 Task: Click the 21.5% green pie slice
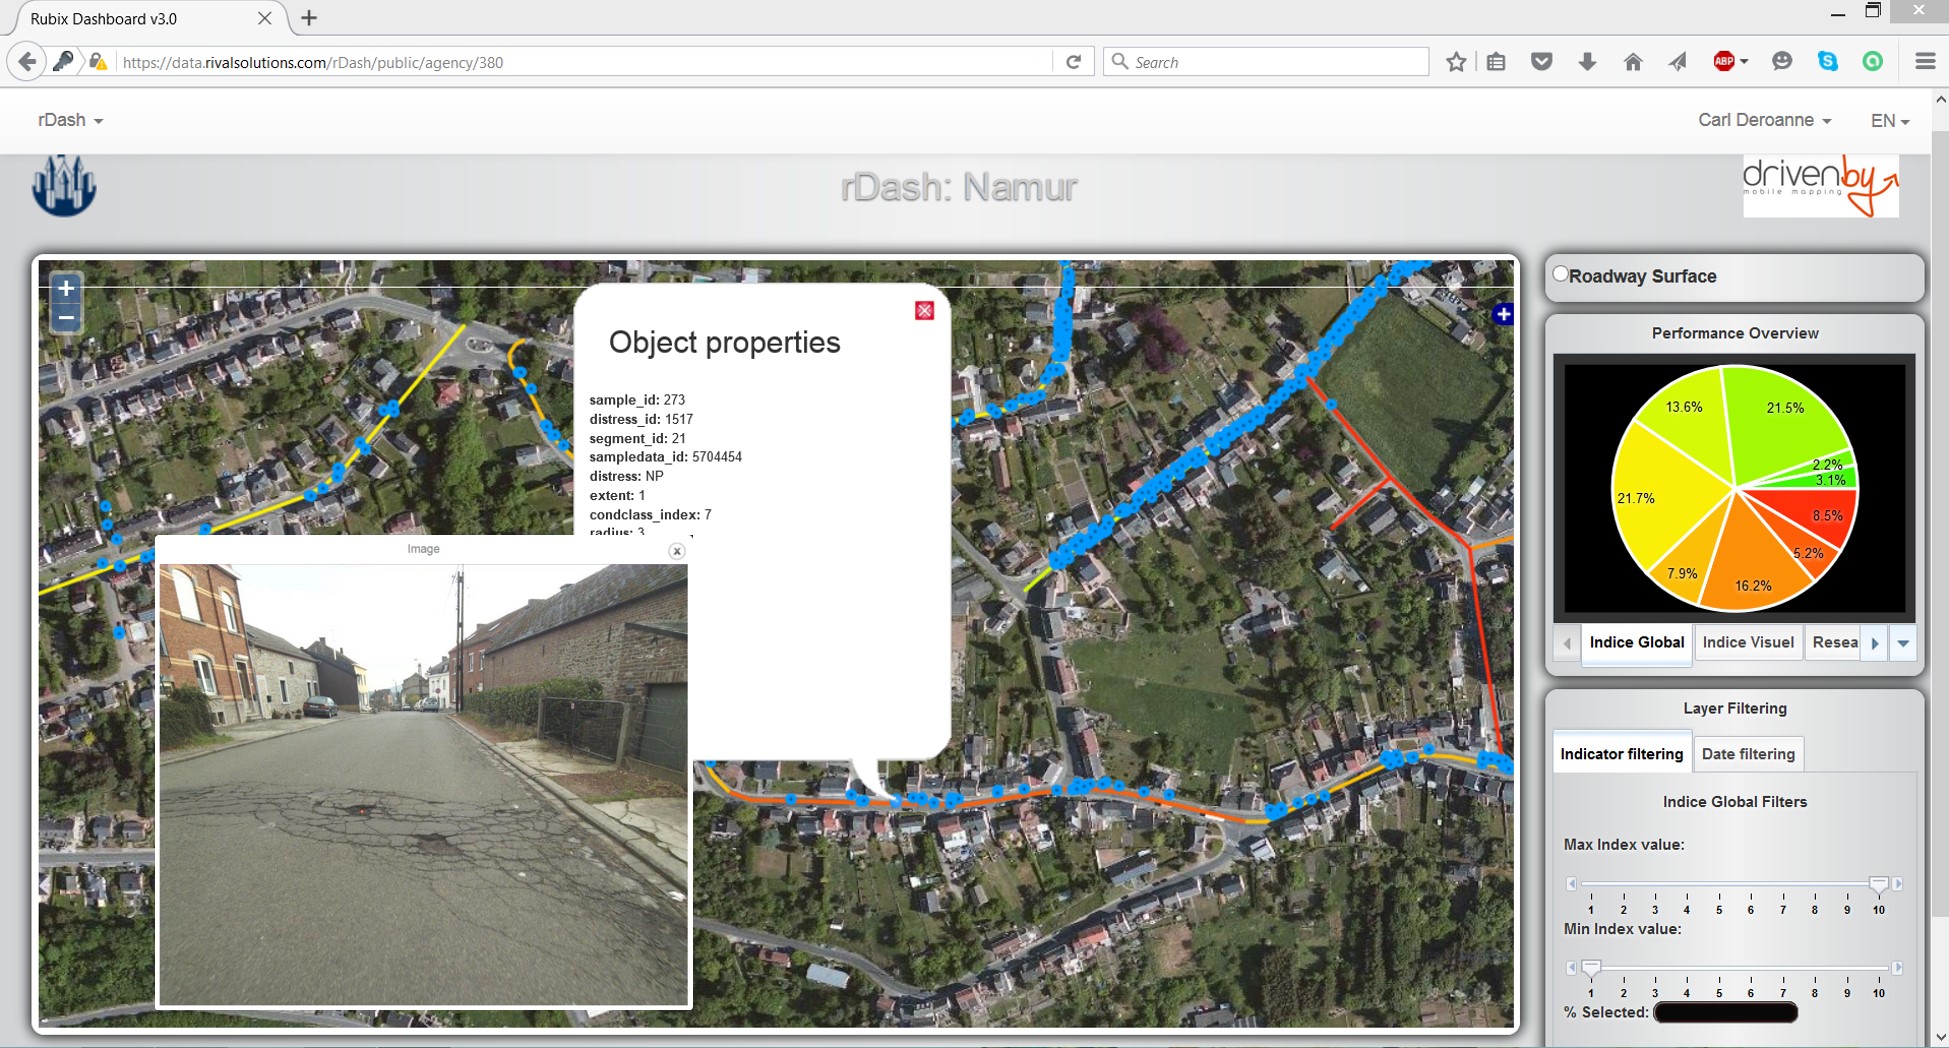coord(1785,420)
